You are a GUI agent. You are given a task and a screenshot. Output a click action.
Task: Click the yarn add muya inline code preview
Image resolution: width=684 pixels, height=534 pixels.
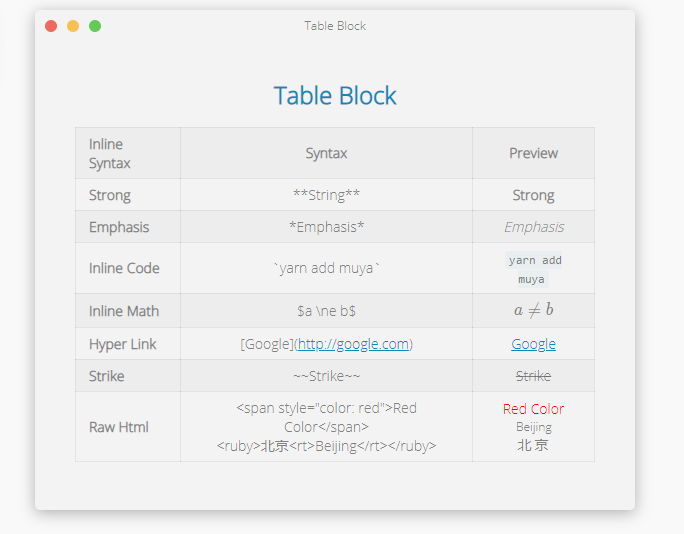(x=533, y=269)
